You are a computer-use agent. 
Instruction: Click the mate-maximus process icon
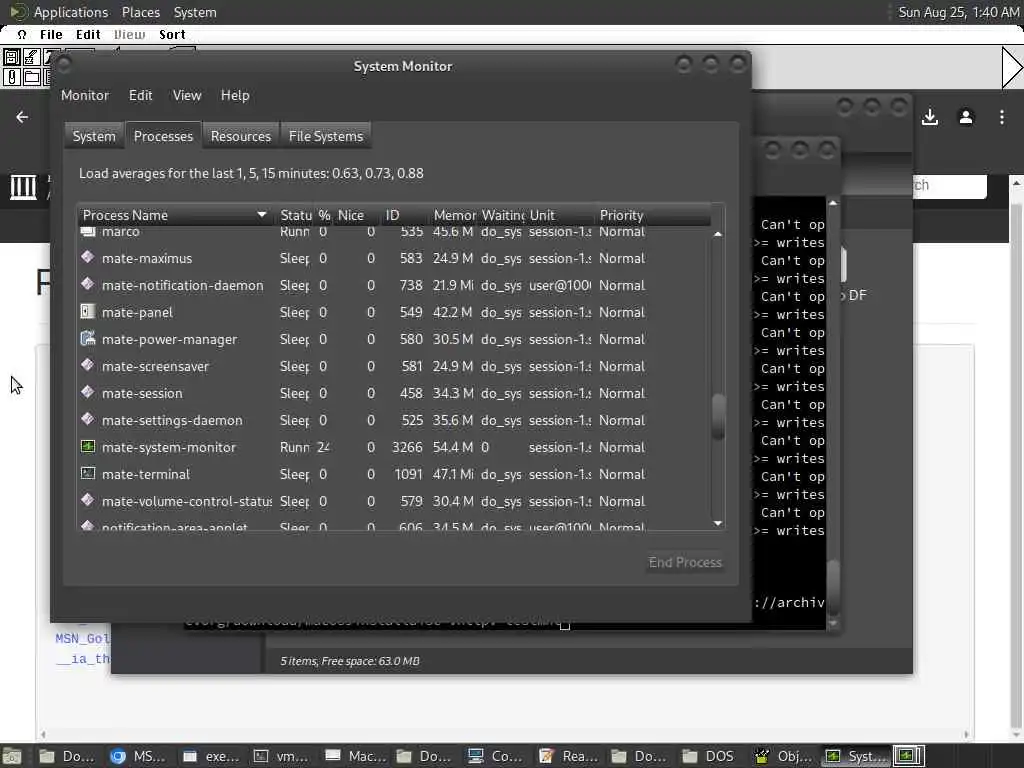(88, 257)
